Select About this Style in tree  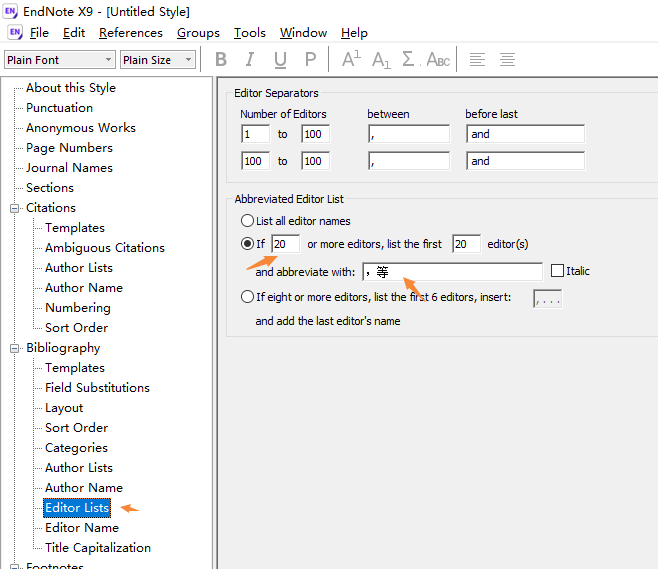coord(70,88)
